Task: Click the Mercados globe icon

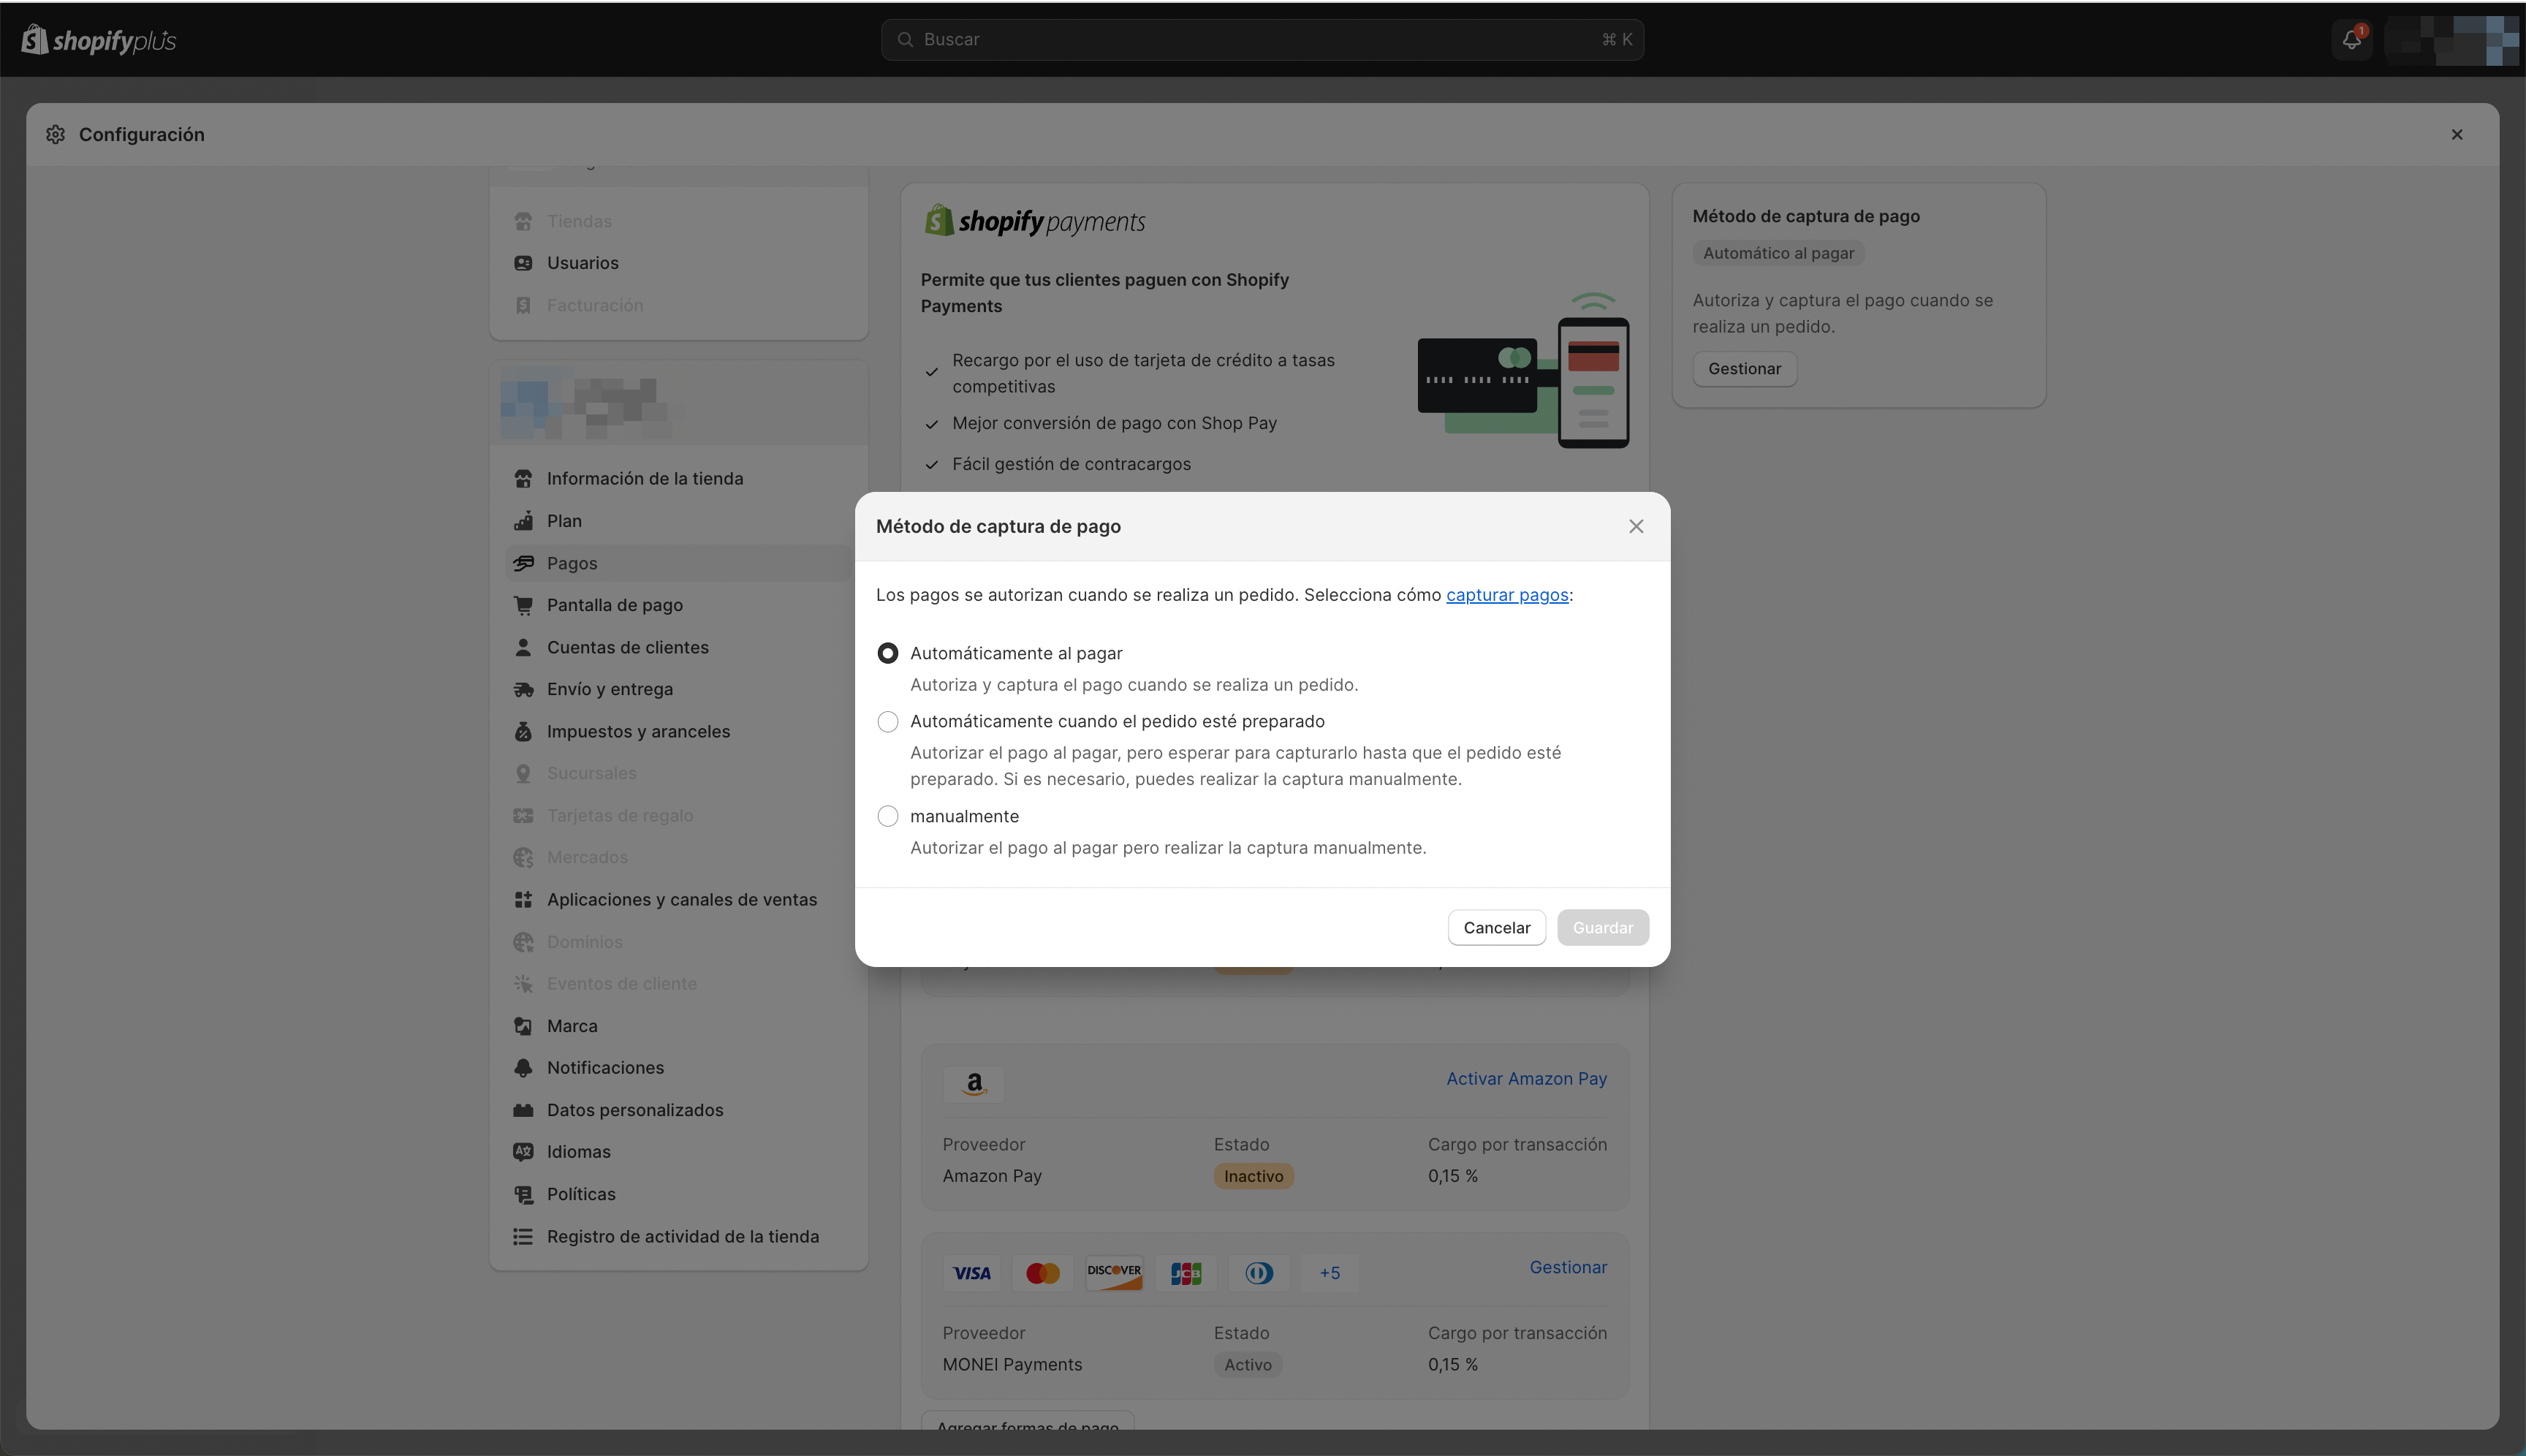Action: click(523, 857)
